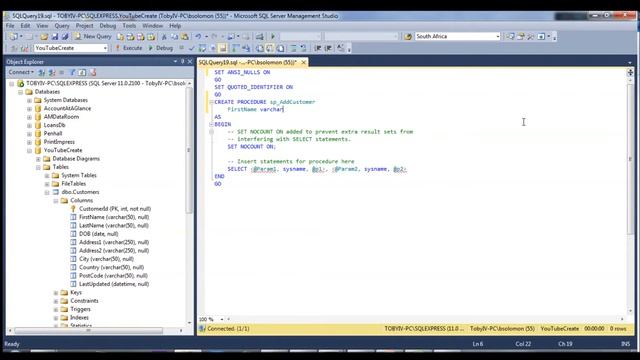Screen dimensions: 640x360
Task: Expand the AccountAtAGlance database node
Action: tap(29, 109)
